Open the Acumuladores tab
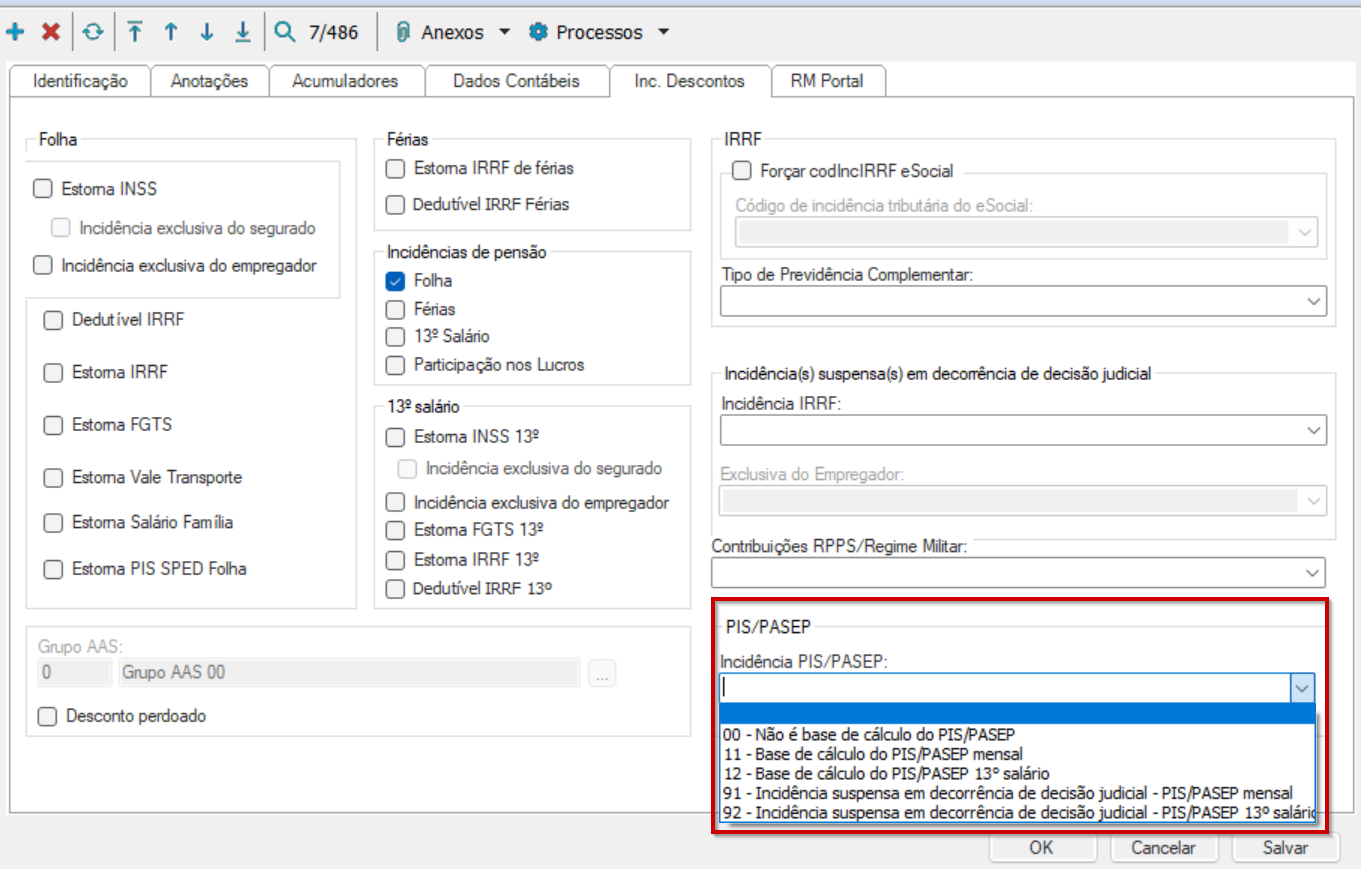The width and height of the screenshot is (1361, 869). coord(345,81)
